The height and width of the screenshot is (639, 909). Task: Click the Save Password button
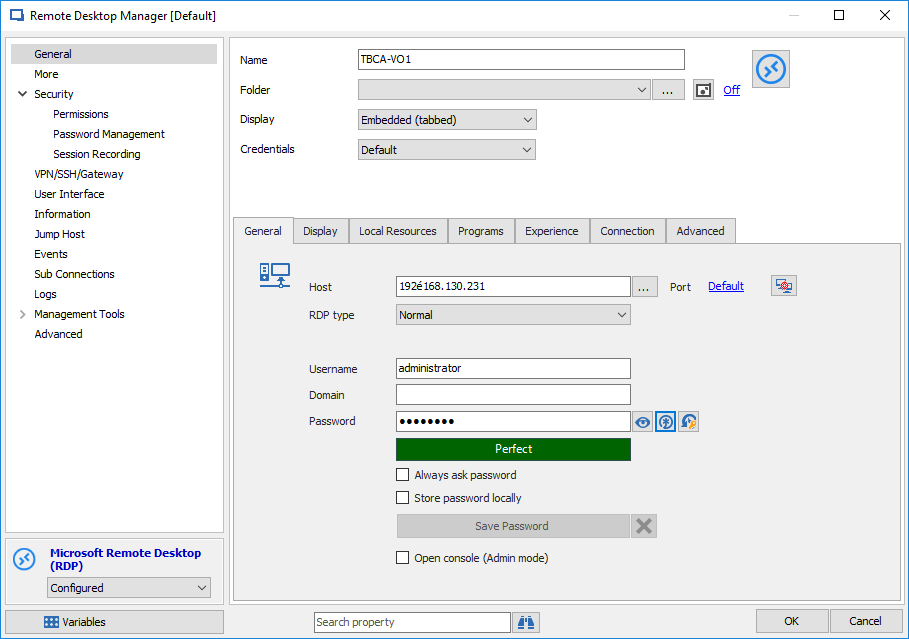(512, 526)
